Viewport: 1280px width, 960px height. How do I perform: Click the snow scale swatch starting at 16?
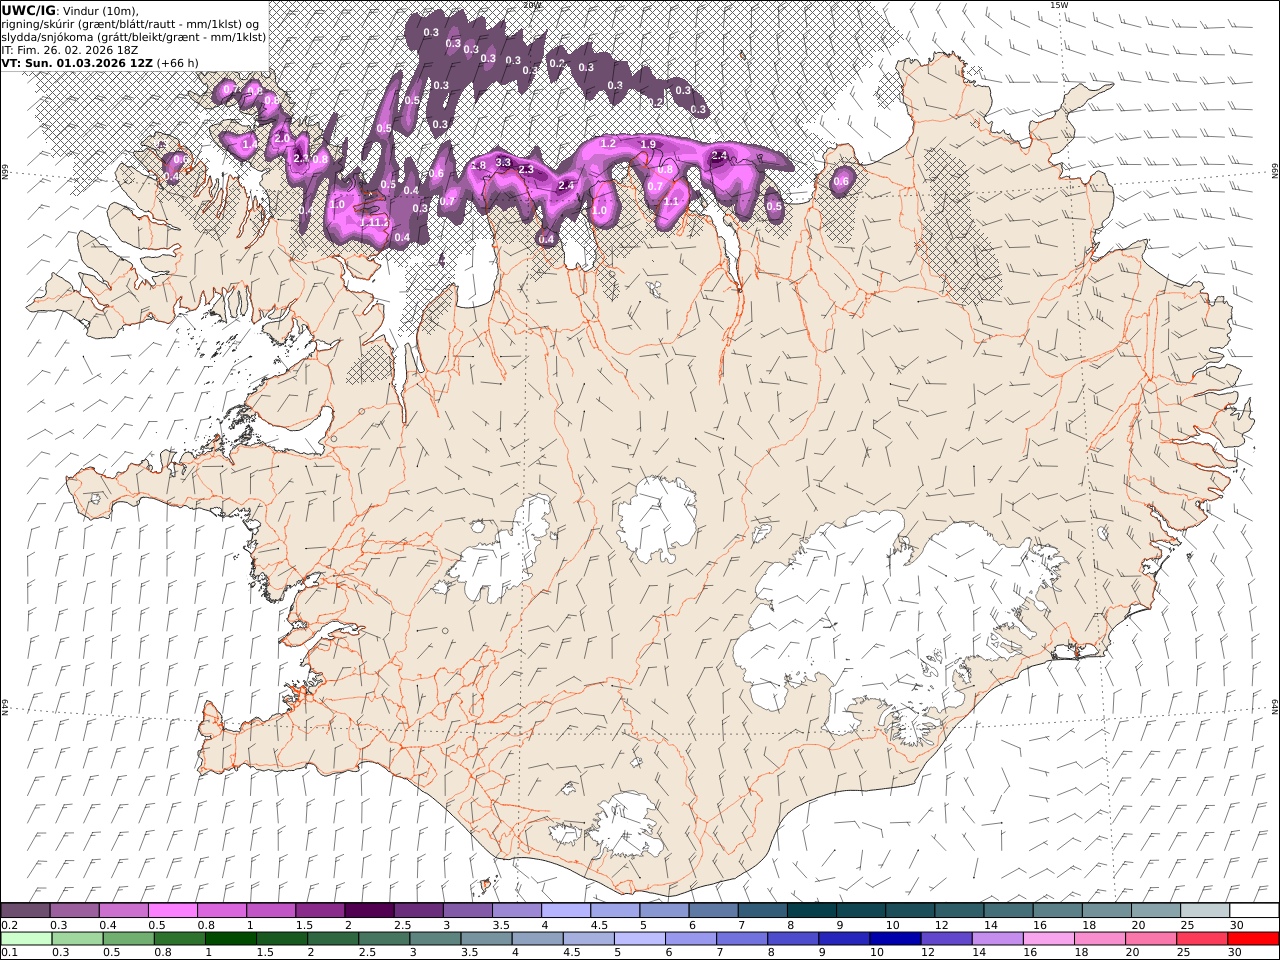[x=1057, y=910]
